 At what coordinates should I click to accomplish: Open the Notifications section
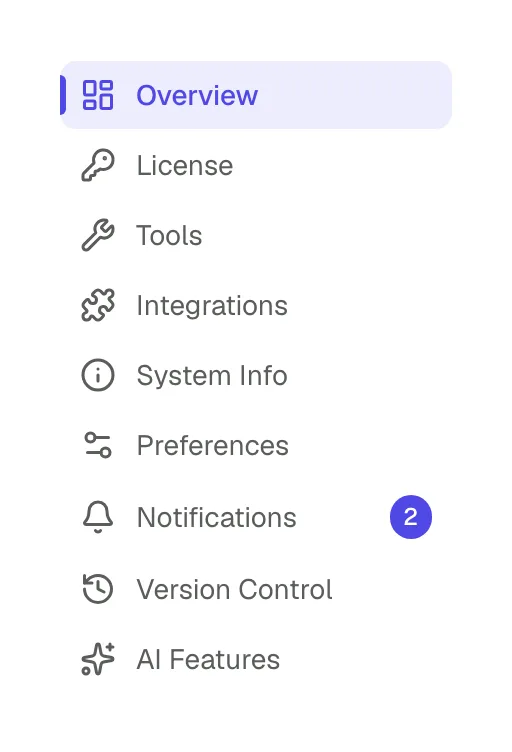coord(256,517)
